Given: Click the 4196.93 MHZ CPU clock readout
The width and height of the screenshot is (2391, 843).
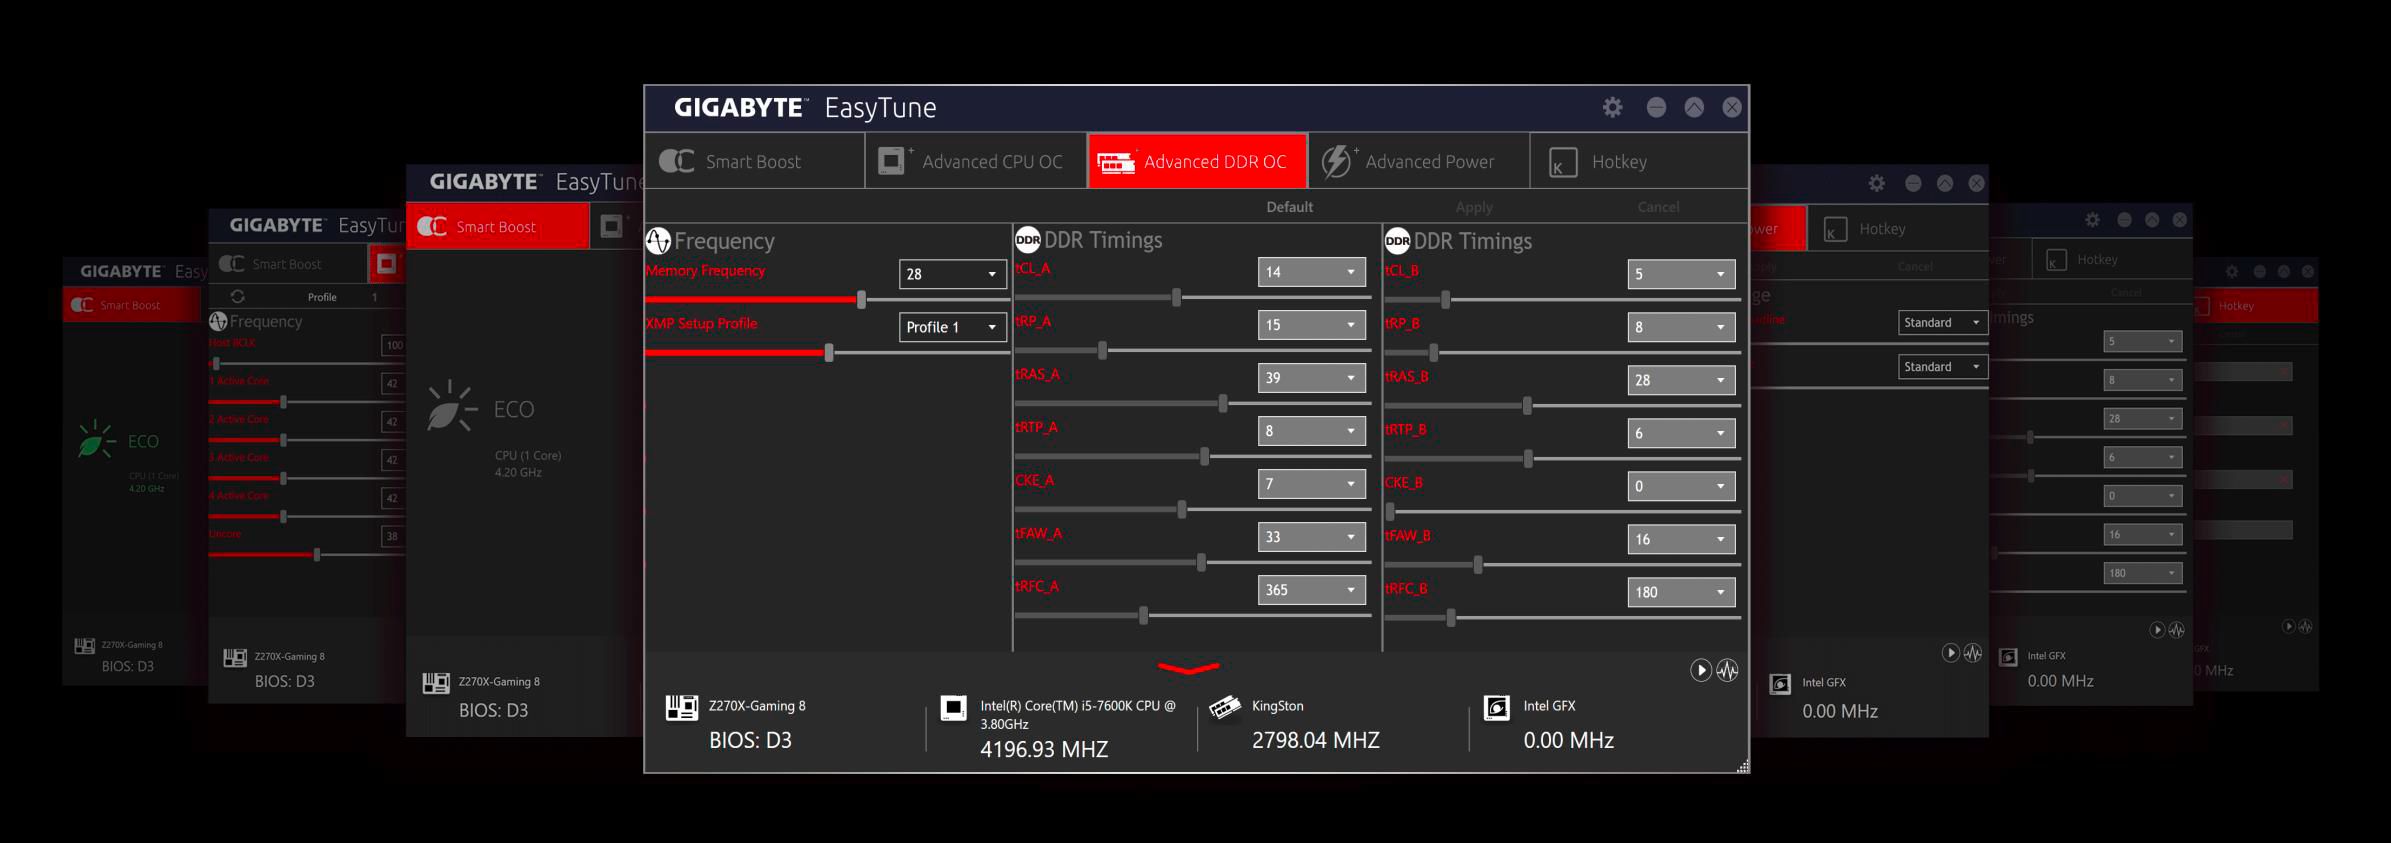Looking at the screenshot, I should pyautogui.click(x=1044, y=749).
